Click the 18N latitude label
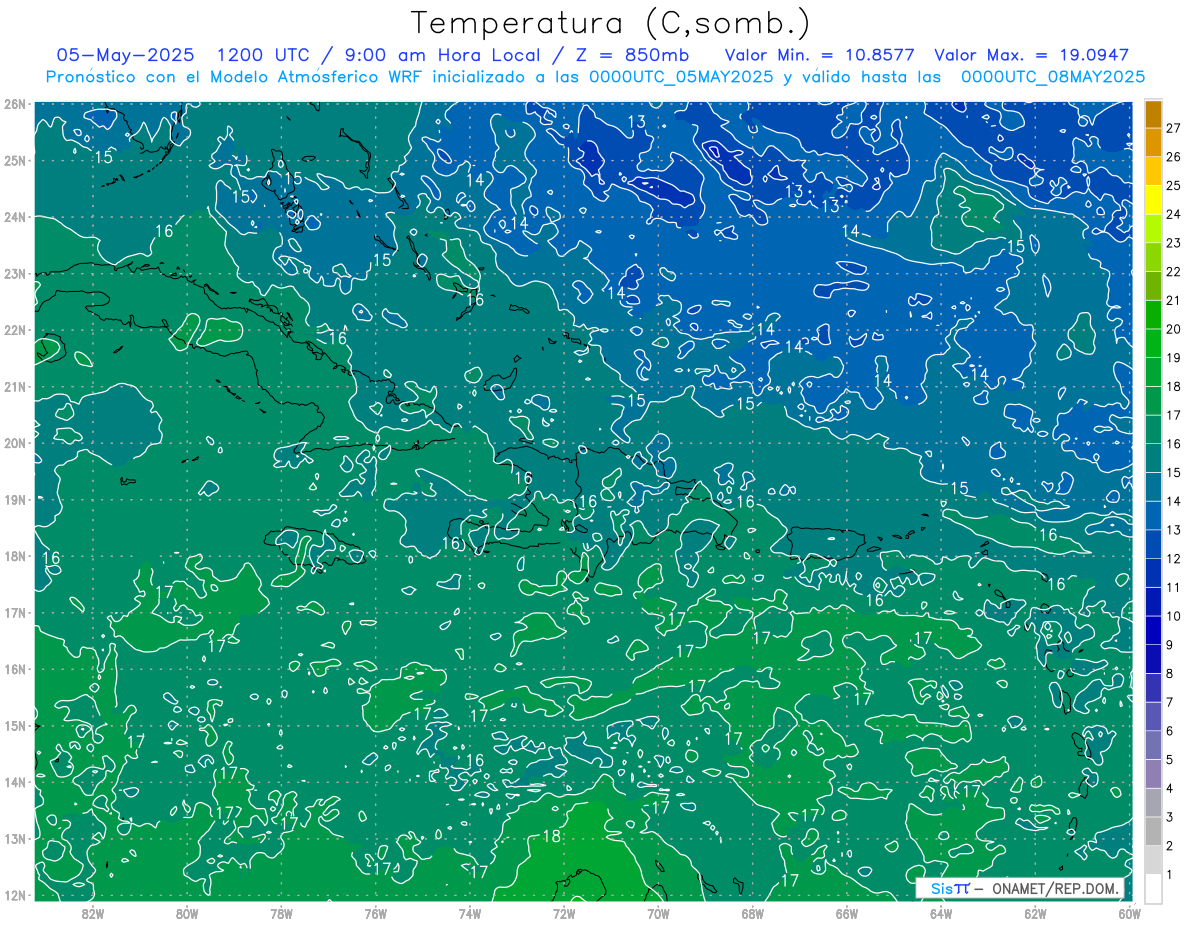This screenshot has width=1200, height=927. coord(15,556)
